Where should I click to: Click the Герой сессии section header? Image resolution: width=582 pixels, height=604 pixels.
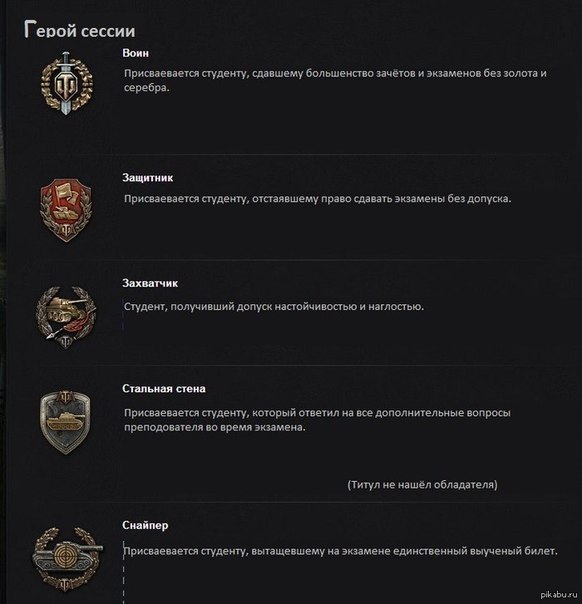80,30
